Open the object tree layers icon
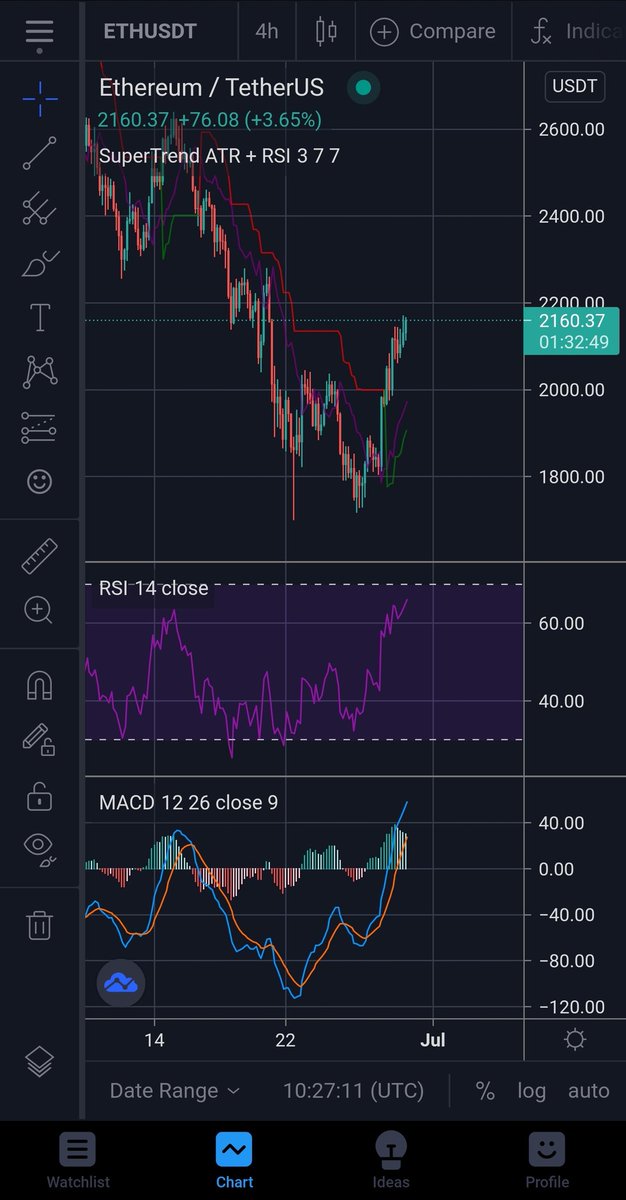The width and height of the screenshot is (626, 1200). coord(39,1061)
